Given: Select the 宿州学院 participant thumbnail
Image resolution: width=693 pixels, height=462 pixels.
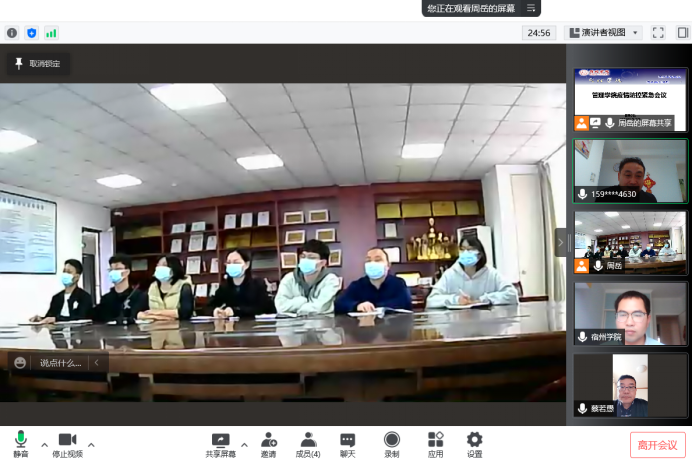Looking at the screenshot, I should (630, 314).
